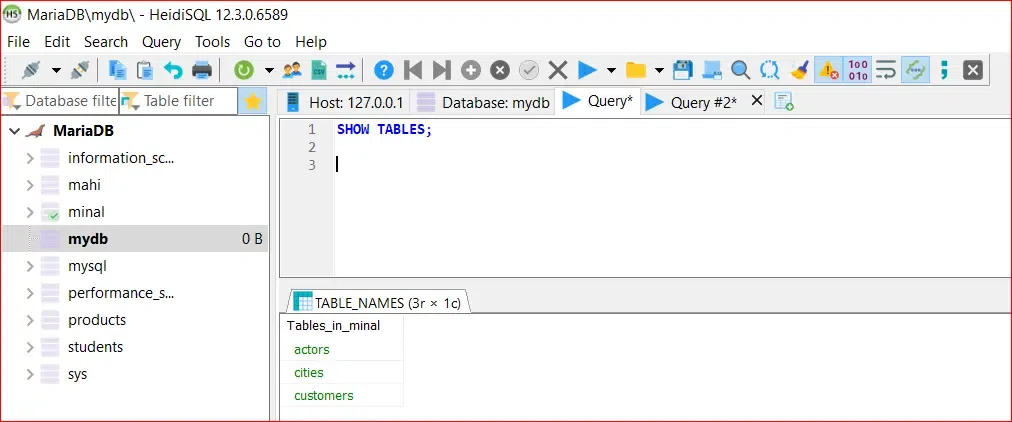Open the File menu

pos(18,42)
